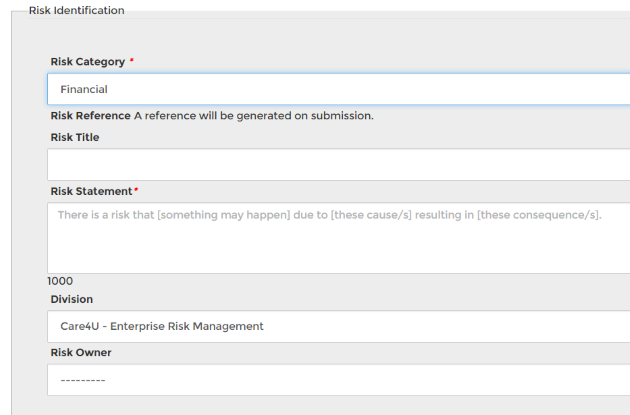Click the 1000 character counter
630x415 pixels.
(60, 282)
